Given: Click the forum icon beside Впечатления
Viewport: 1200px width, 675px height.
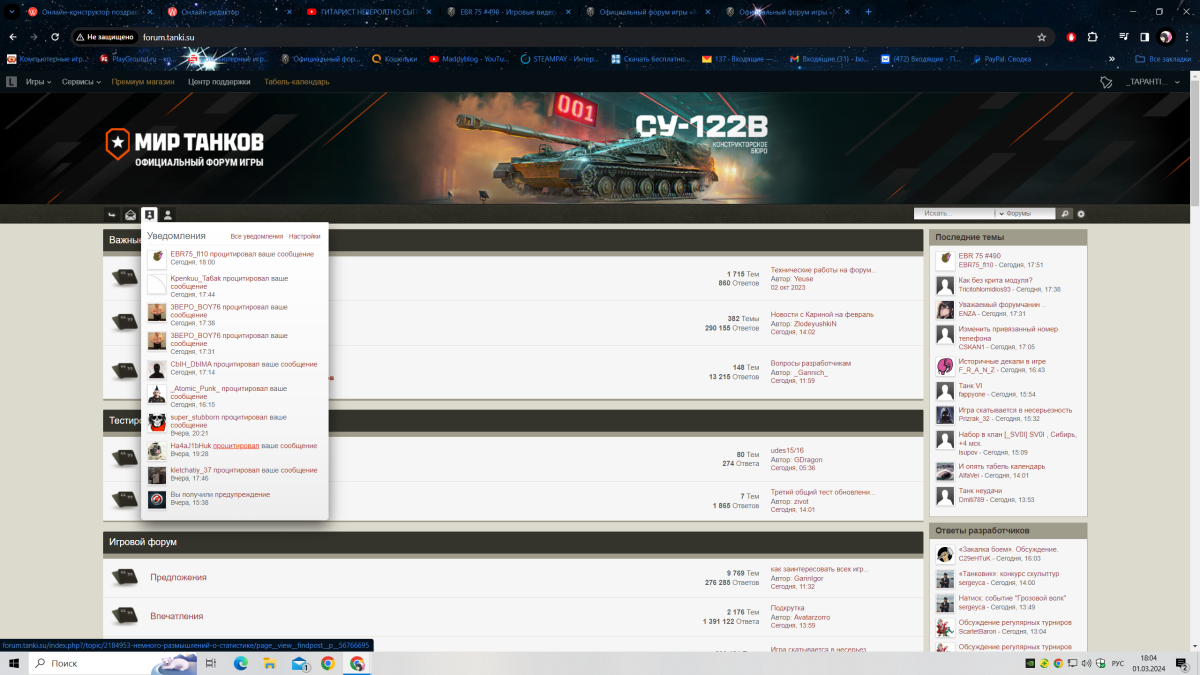Looking at the screenshot, I should click(x=124, y=616).
